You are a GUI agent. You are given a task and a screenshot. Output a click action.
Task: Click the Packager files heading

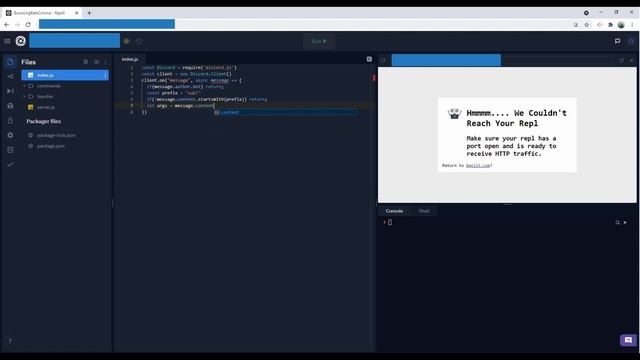pos(44,121)
